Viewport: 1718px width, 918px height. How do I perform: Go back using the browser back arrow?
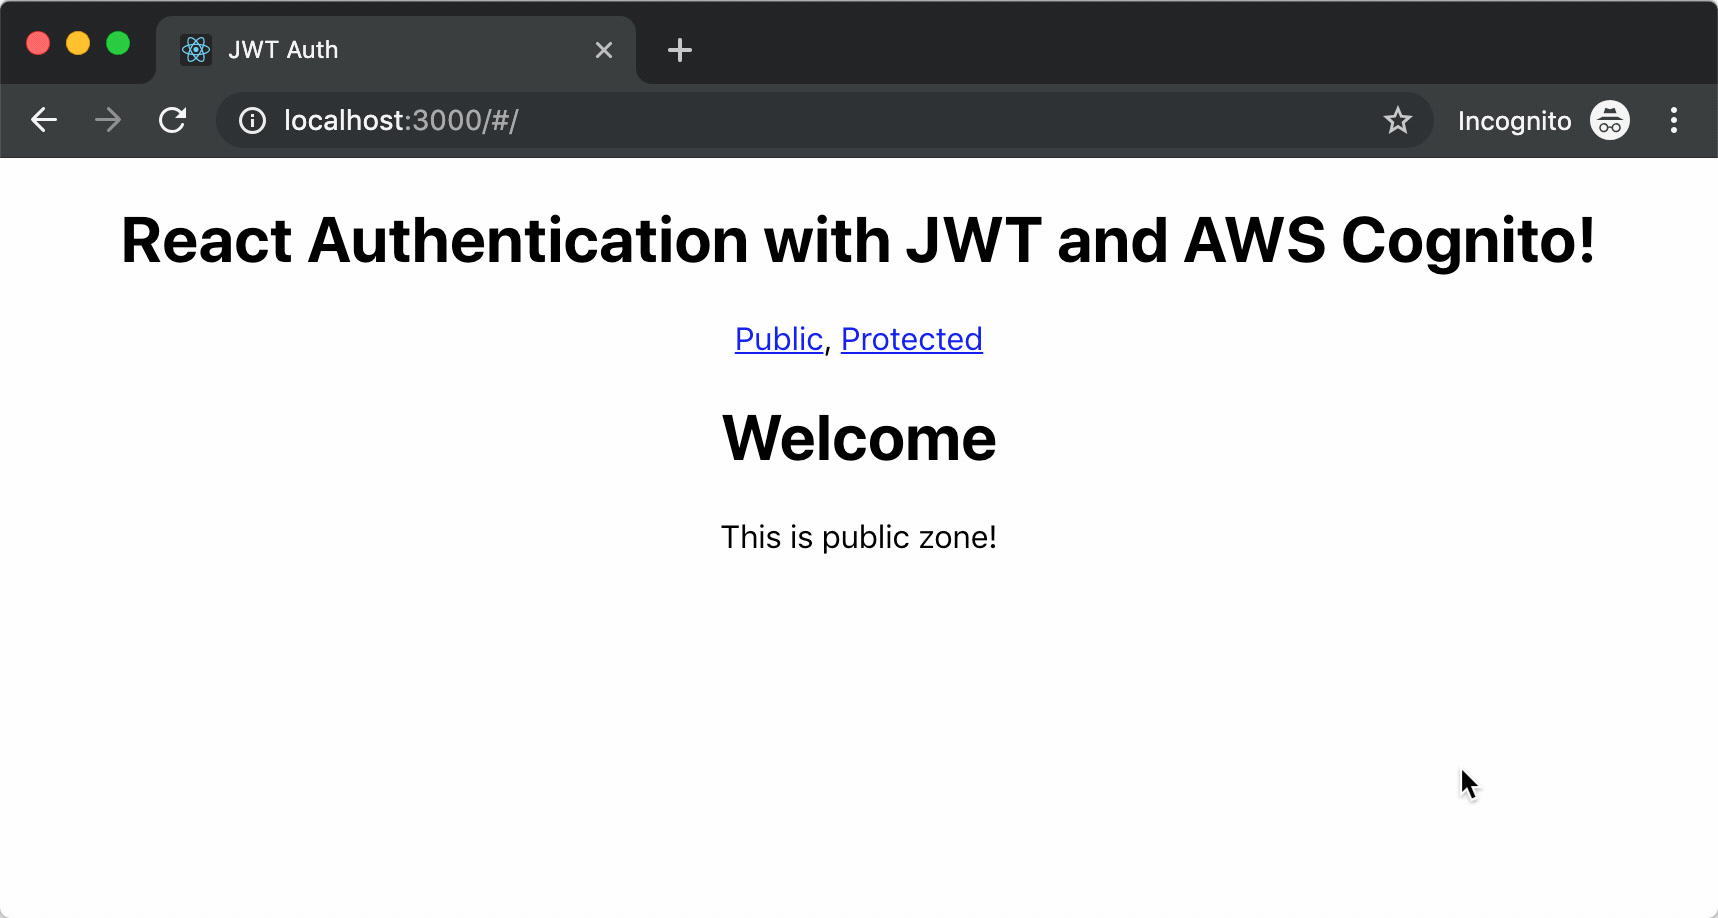pos(44,121)
